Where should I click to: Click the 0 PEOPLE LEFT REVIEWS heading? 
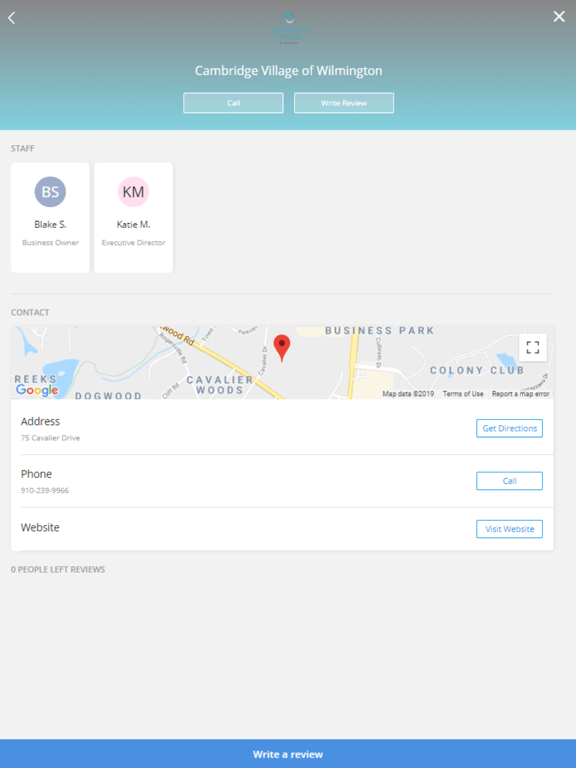click(x=58, y=569)
